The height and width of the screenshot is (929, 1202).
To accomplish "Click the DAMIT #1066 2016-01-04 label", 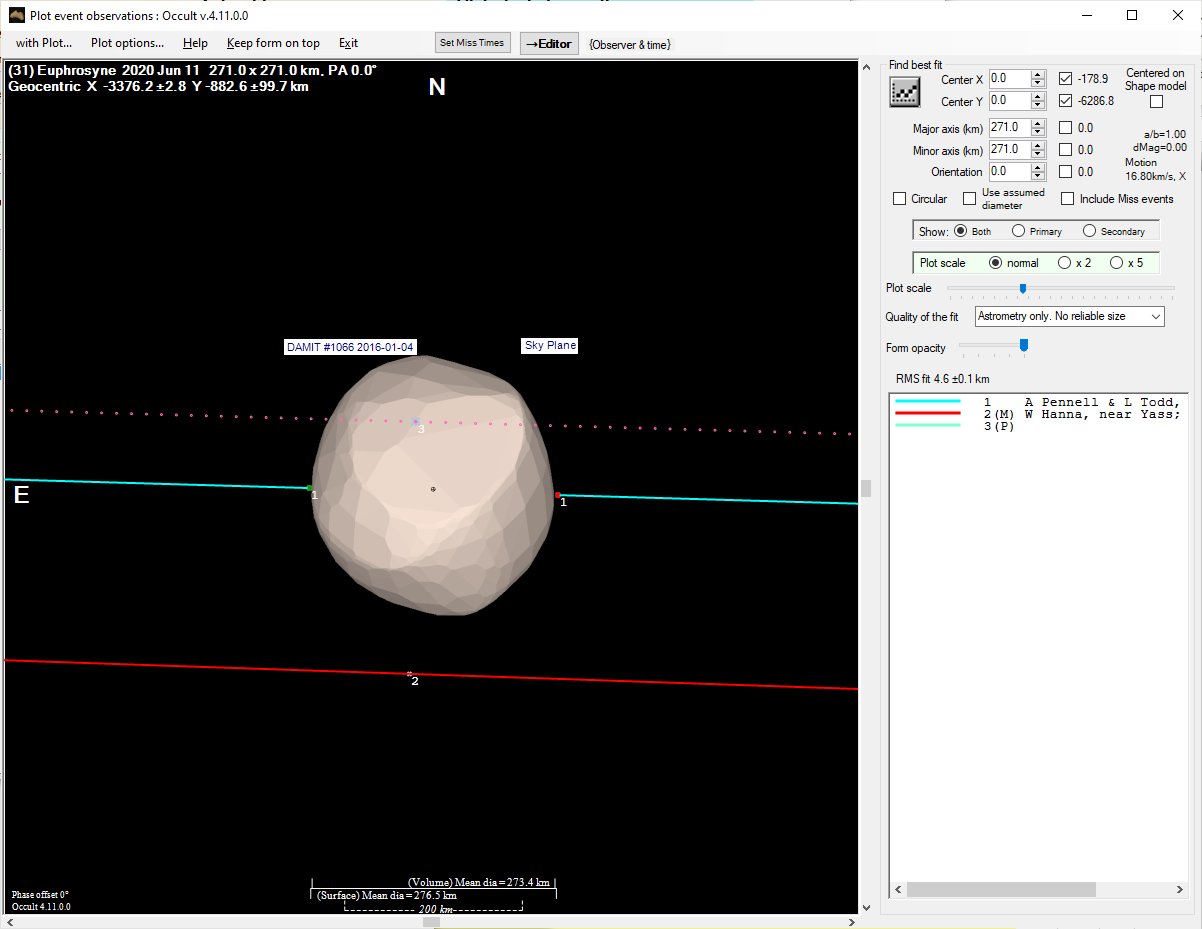I will [x=350, y=347].
